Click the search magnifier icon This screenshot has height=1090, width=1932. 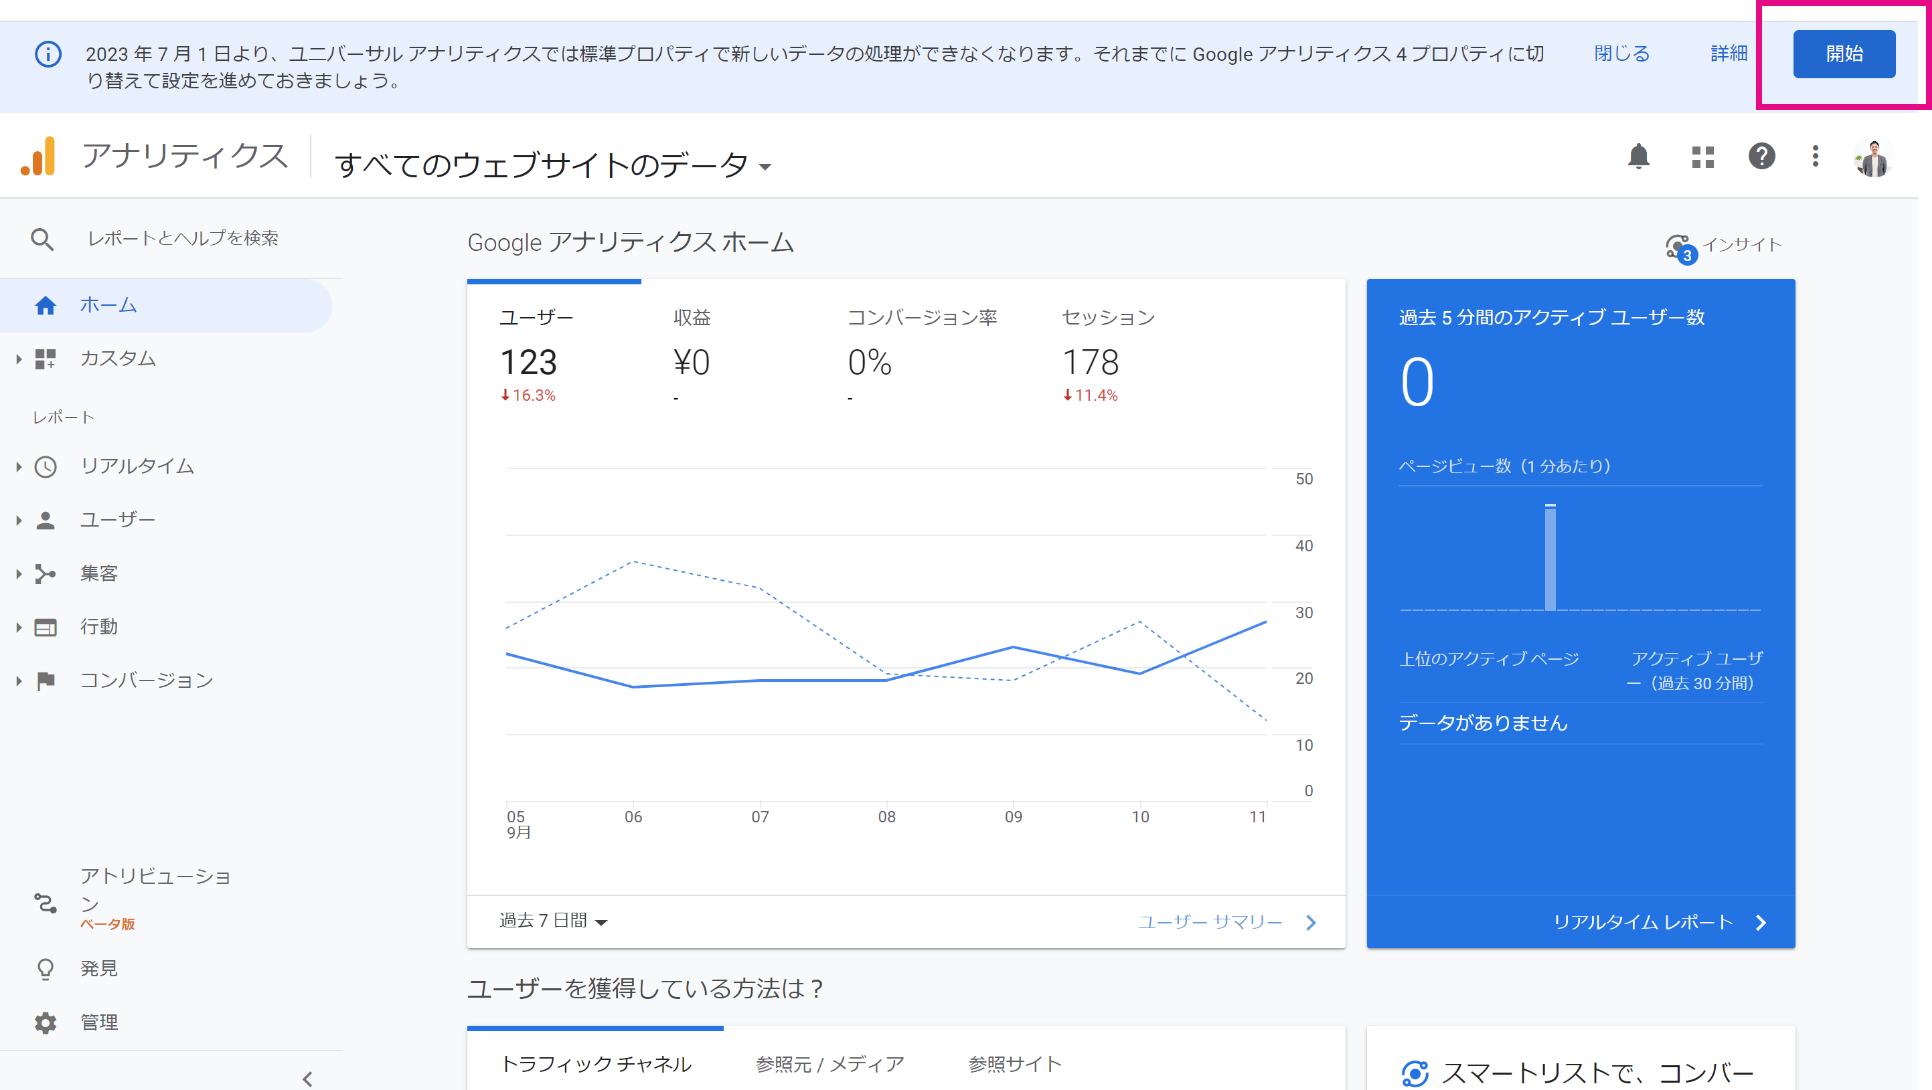(42, 239)
